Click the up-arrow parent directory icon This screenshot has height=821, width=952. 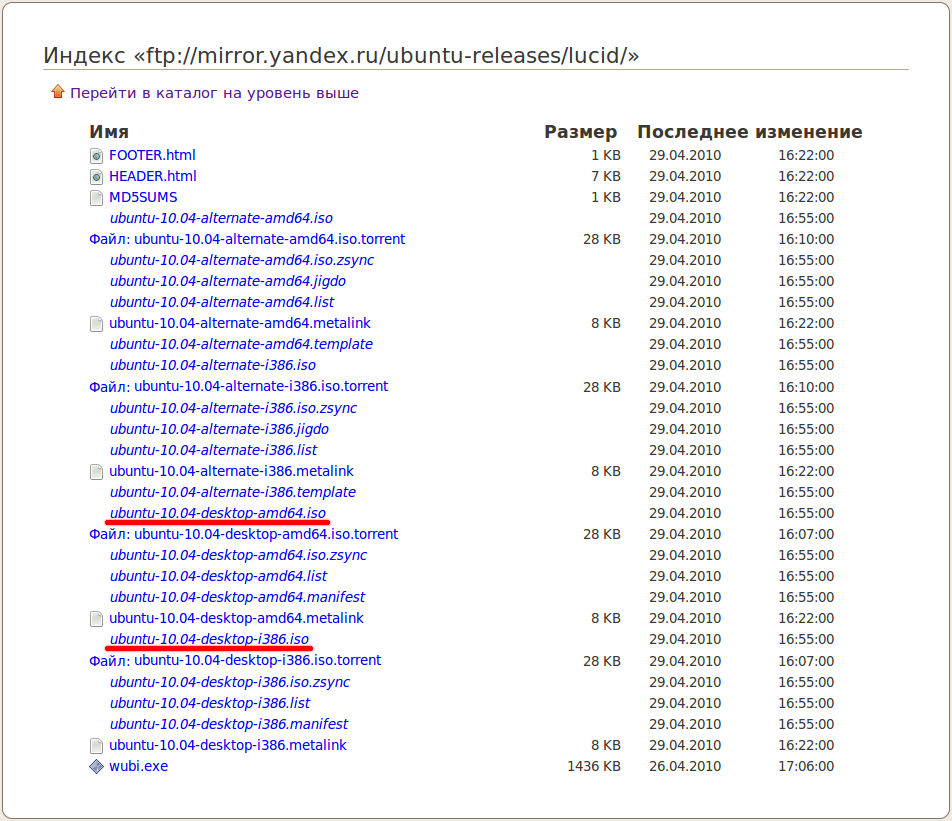pyautogui.click(x=57, y=92)
